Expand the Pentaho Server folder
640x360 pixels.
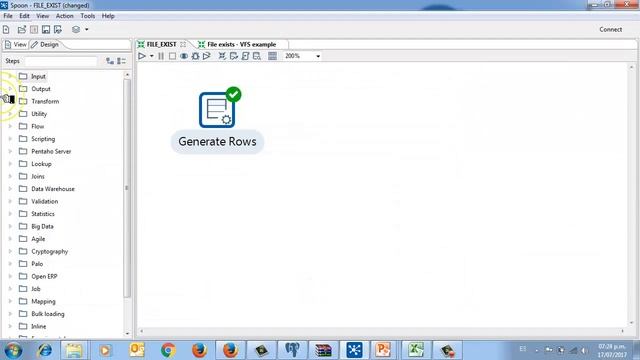tap(10, 151)
